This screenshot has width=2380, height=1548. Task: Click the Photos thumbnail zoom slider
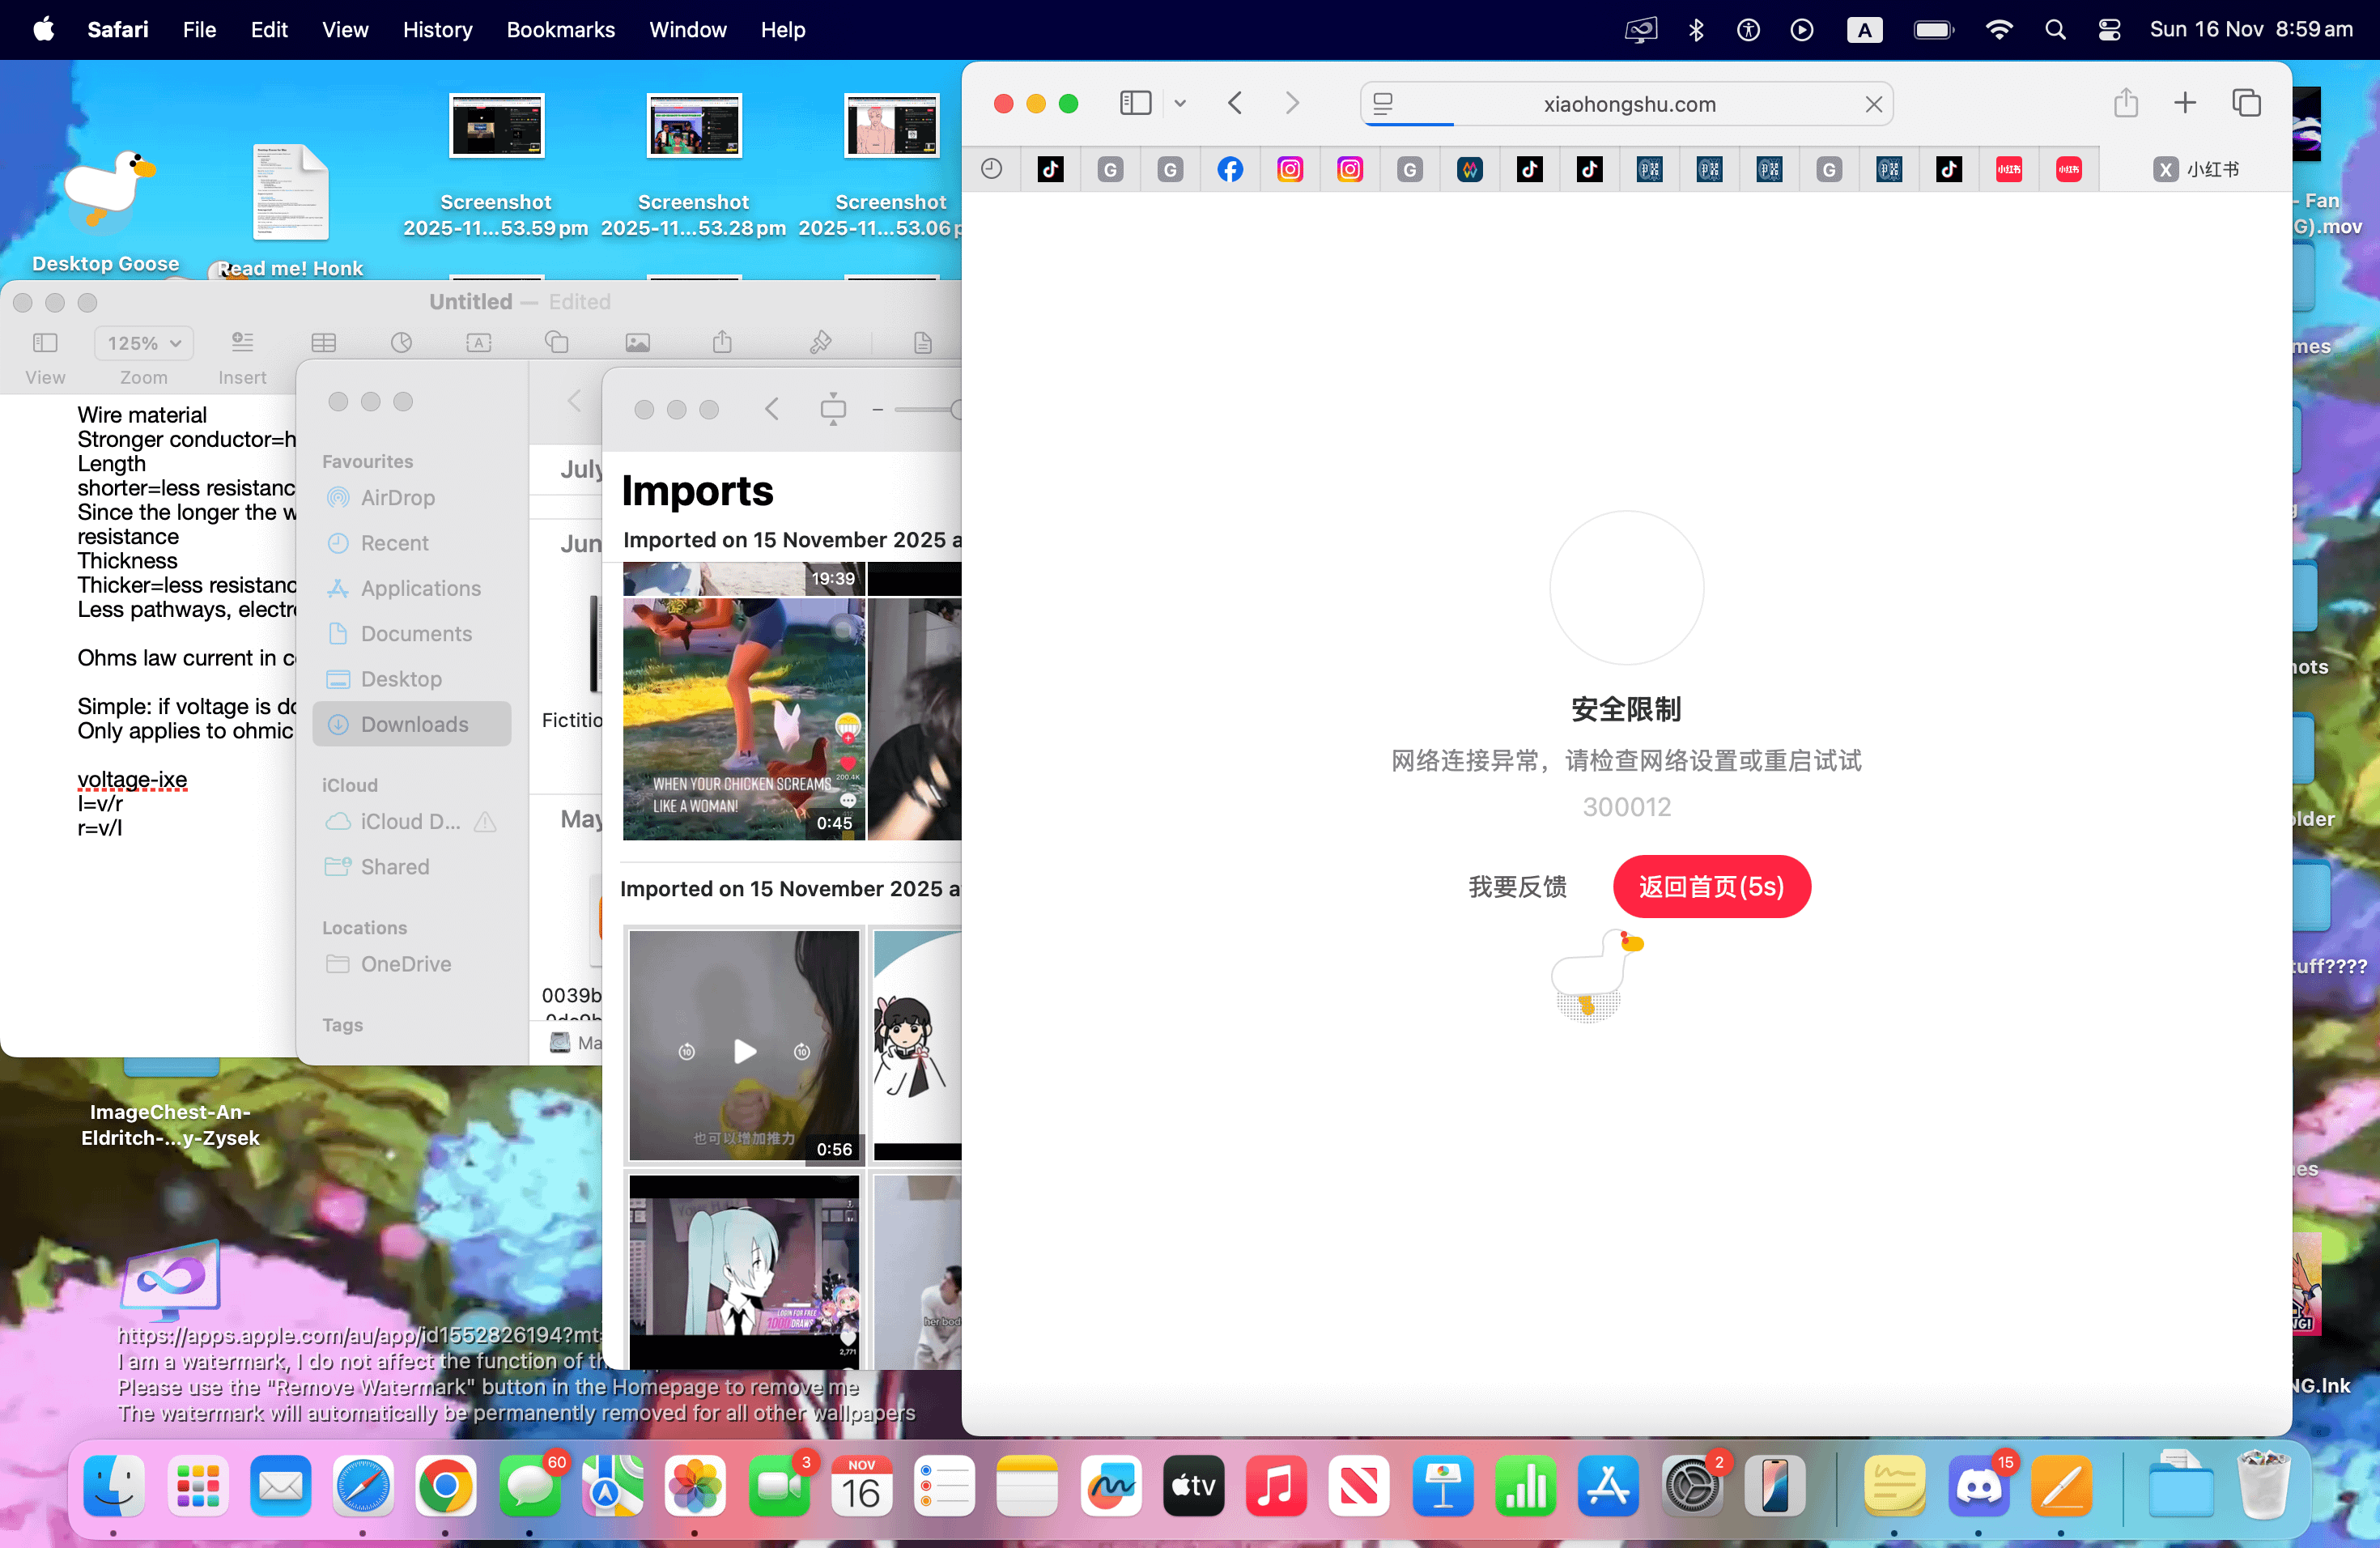coord(926,409)
